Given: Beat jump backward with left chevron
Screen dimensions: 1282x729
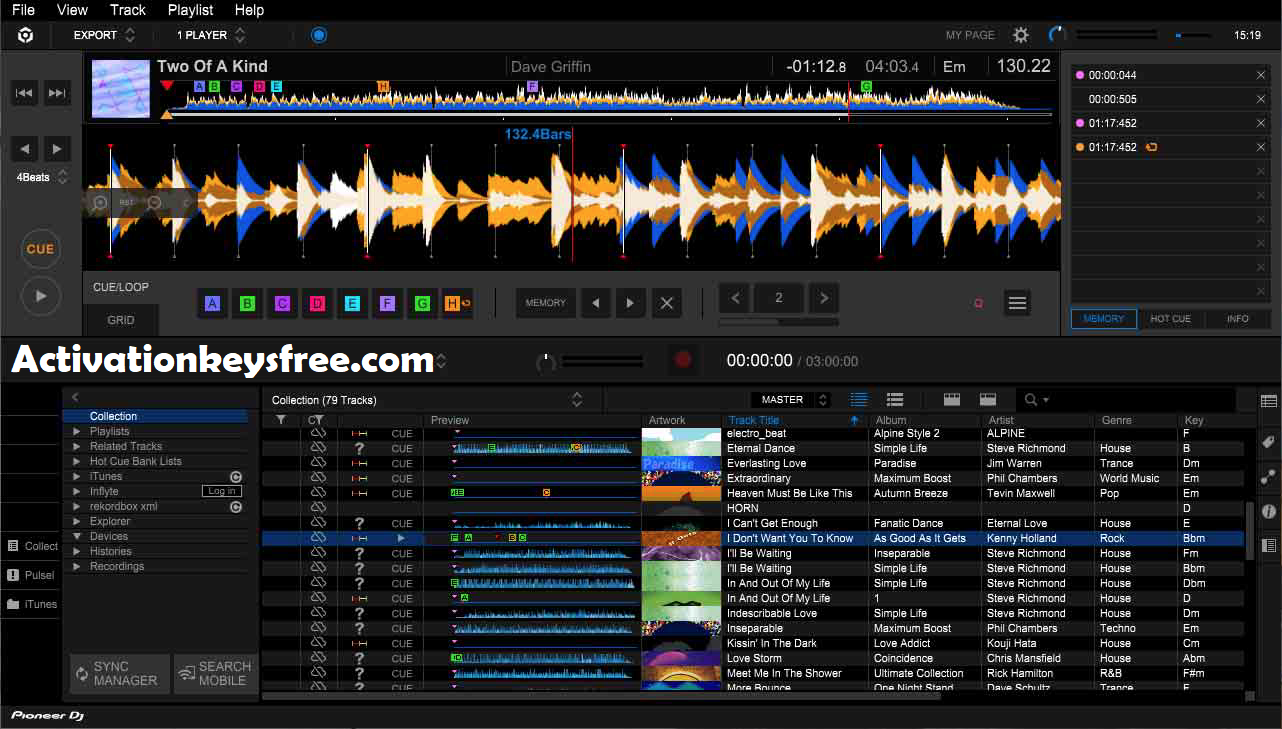Looking at the screenshot, I should pos(735,298).
